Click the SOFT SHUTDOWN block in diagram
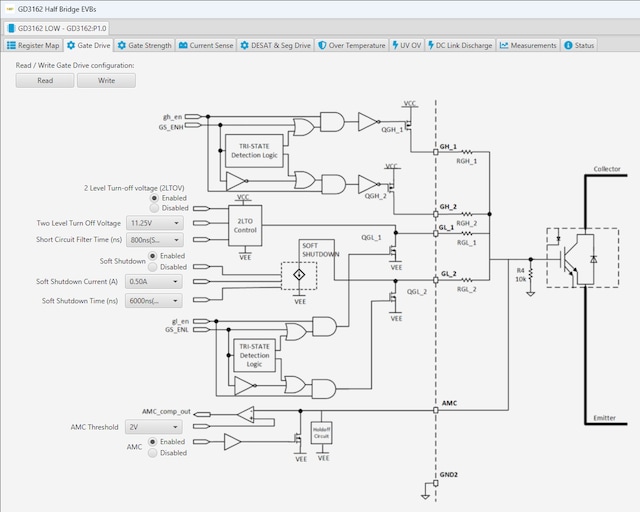The width and height of the screenshot is (640, 512). click(318, 250)
